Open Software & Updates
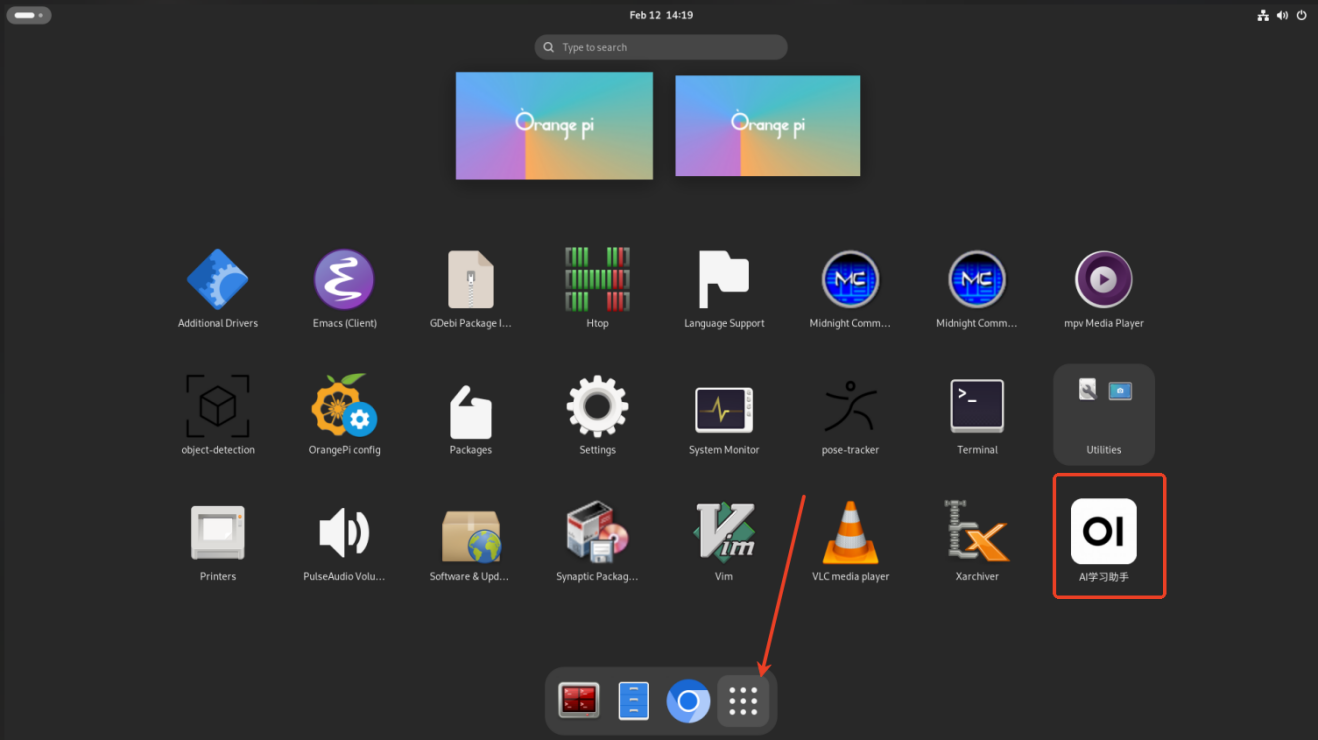1318x740 pixels. point(471,536)
